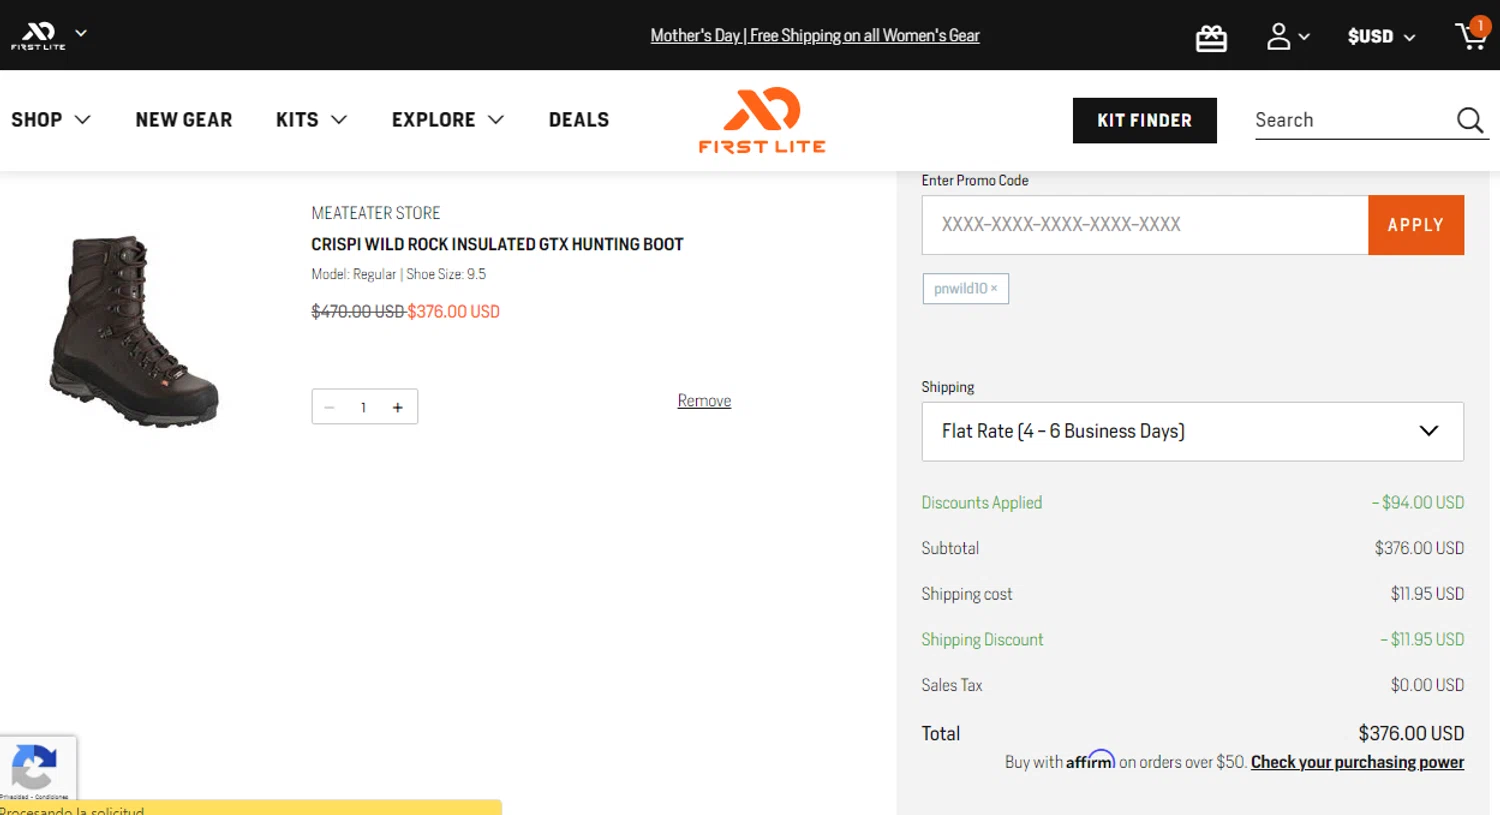Remove the pnwild10 promo code tag
The image size is (1500, 815).
point(994,289)
